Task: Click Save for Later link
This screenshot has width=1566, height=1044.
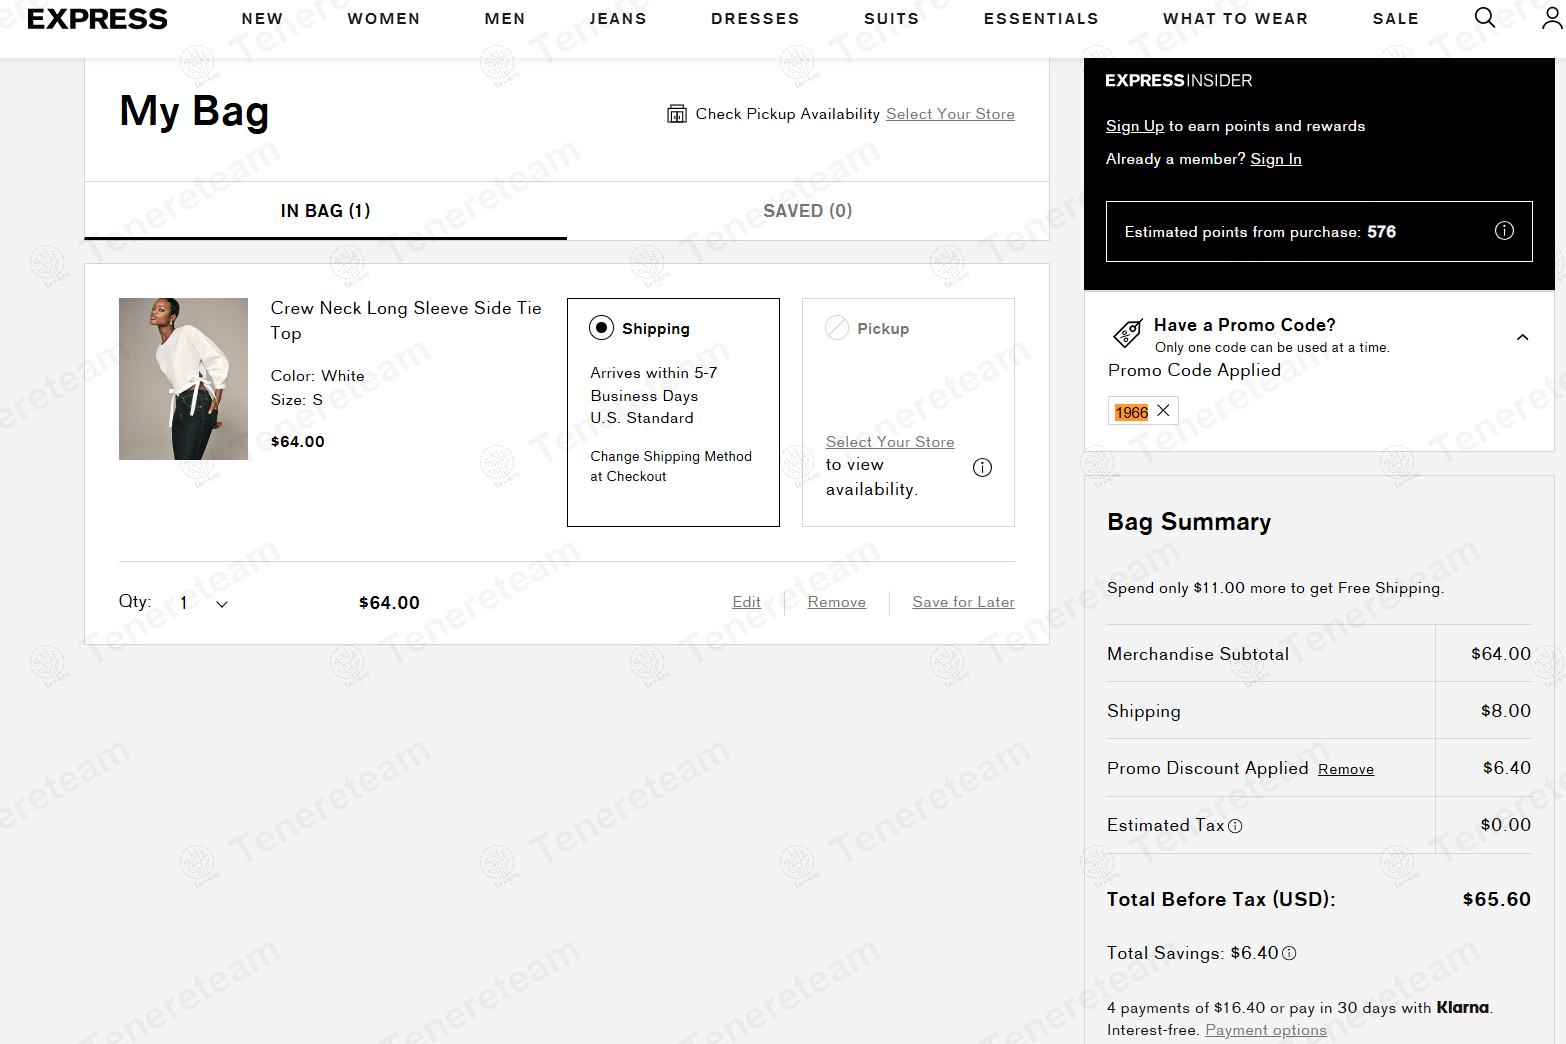Action: click(962, 602)
